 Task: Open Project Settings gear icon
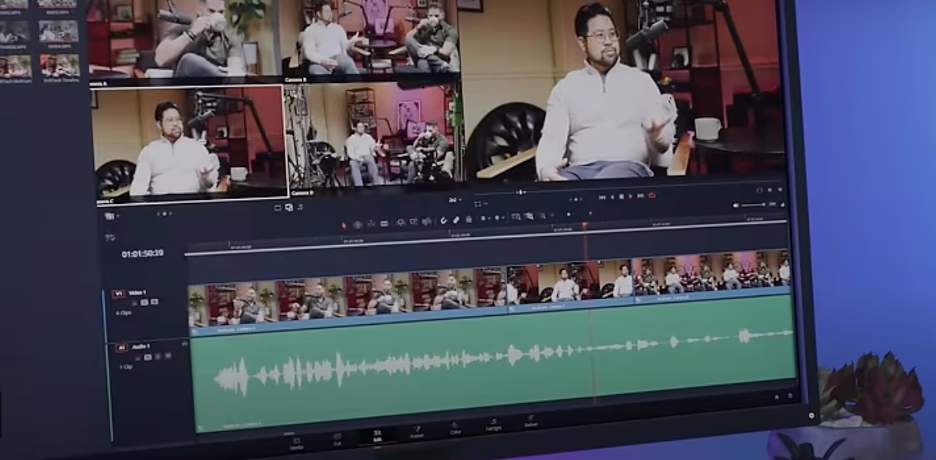[x=790, y=396]
